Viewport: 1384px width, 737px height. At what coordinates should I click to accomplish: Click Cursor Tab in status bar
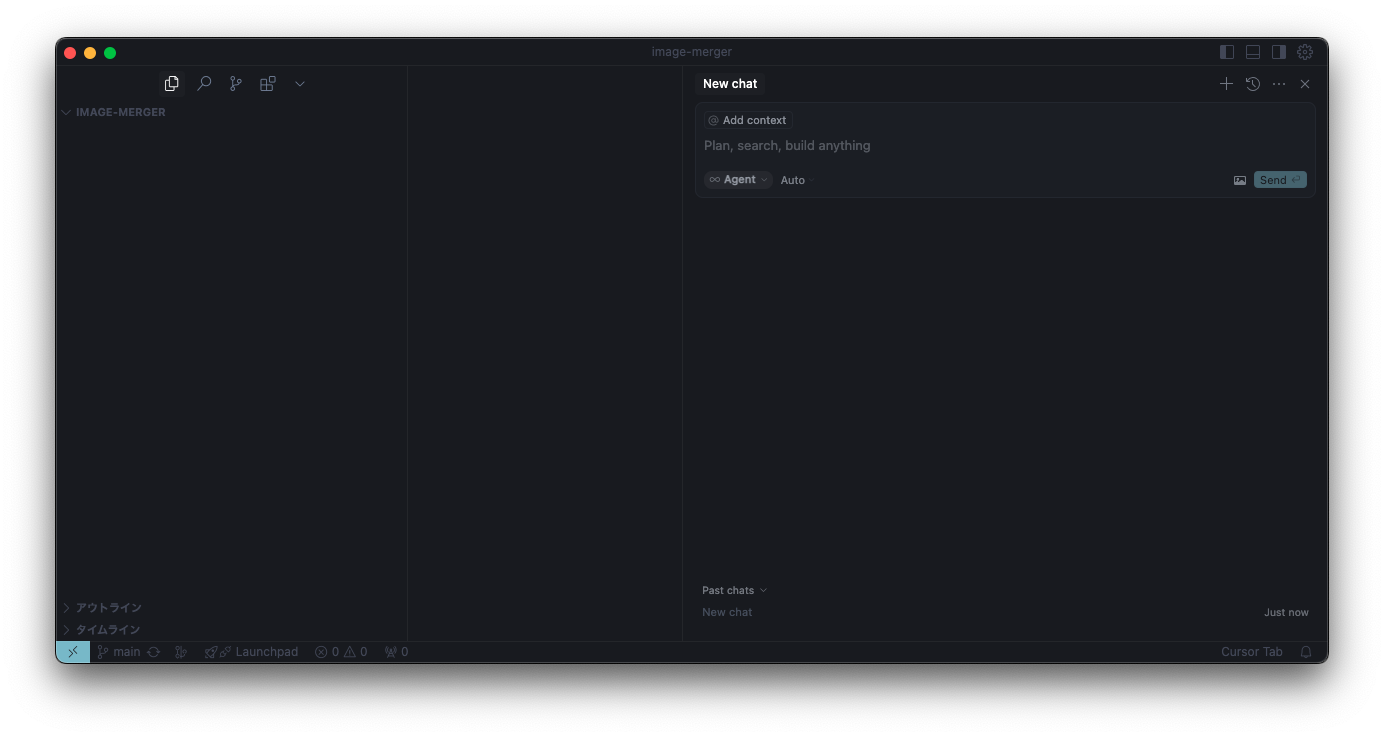point(1252,652)
